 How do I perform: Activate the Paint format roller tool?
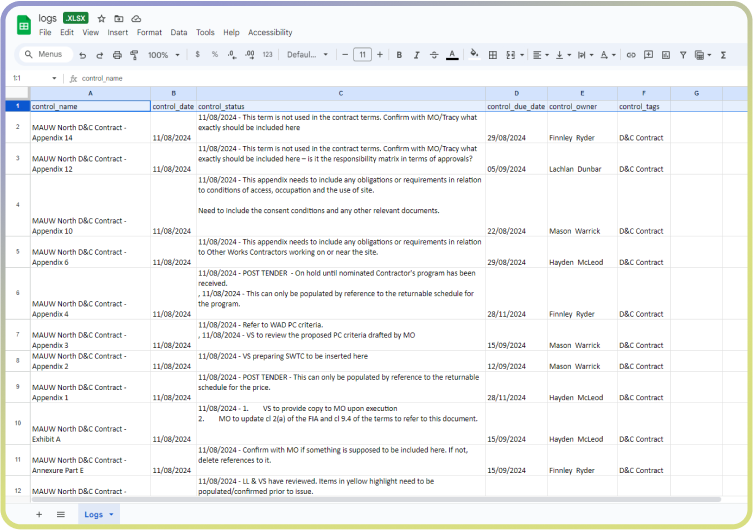point(134,55)
